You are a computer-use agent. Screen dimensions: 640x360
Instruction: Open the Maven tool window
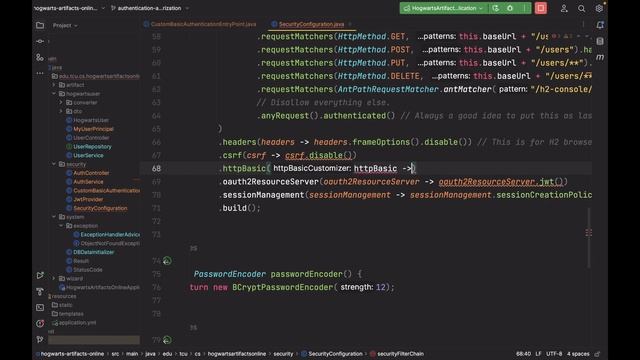click(x=600, y=57)
